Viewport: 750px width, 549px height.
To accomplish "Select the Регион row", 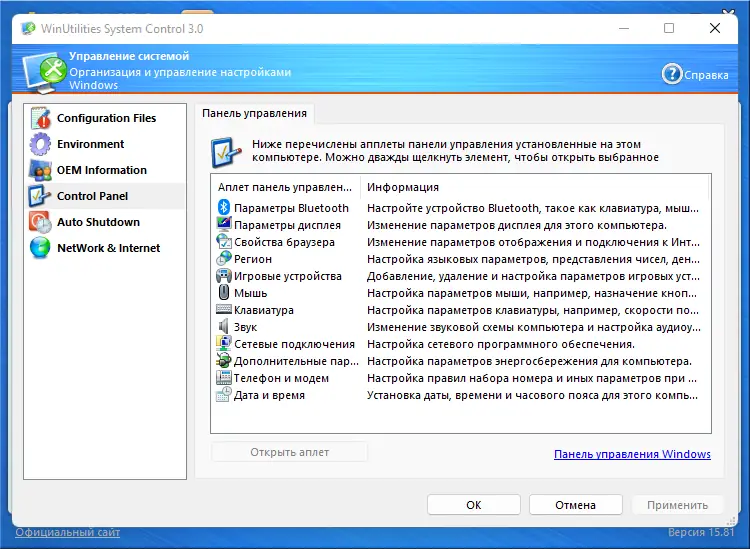I will pyautogui.click(x=460, y=259).
